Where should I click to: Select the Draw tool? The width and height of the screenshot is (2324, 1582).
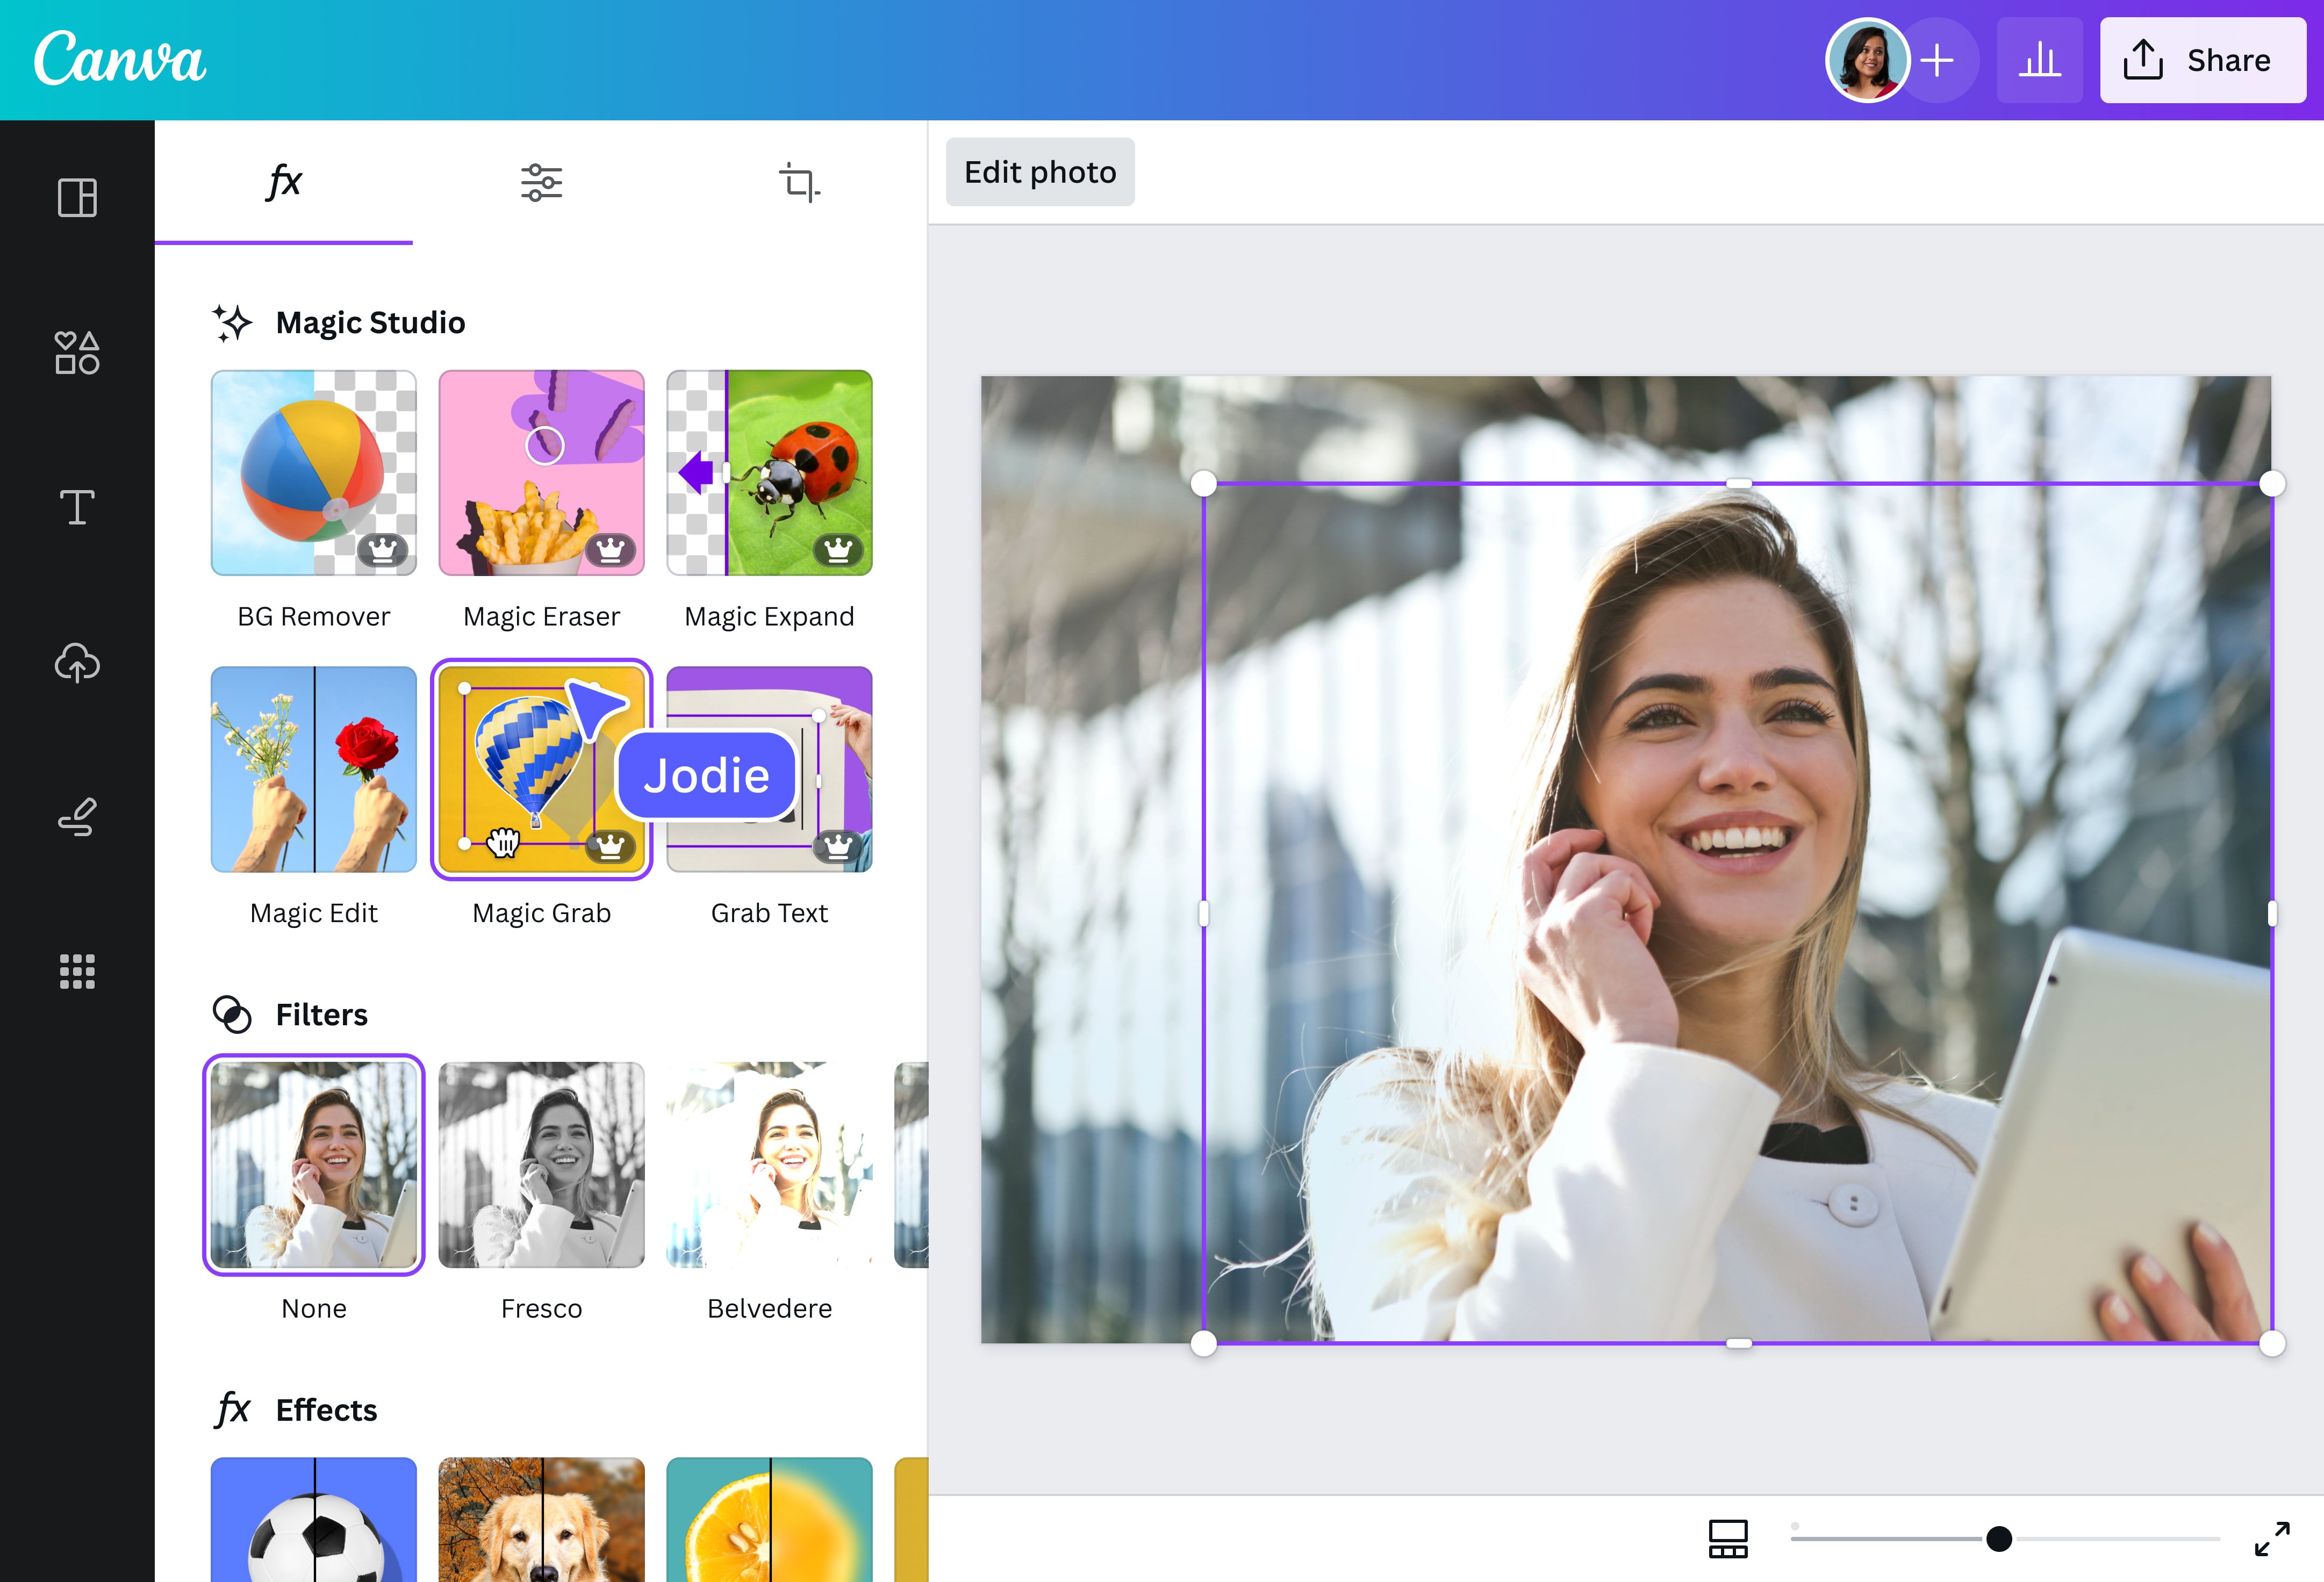[76, 818]
